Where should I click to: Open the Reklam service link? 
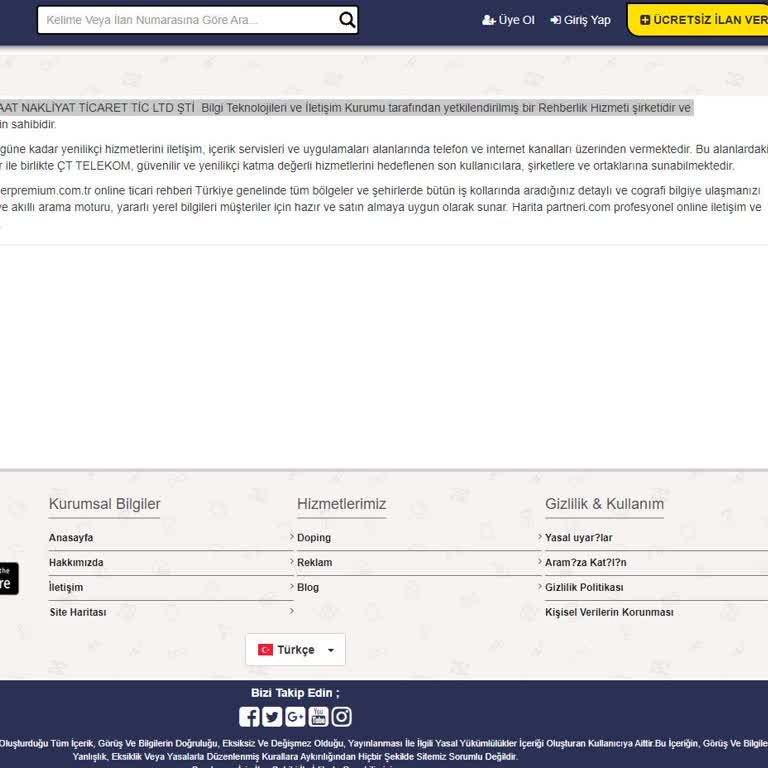314,562
